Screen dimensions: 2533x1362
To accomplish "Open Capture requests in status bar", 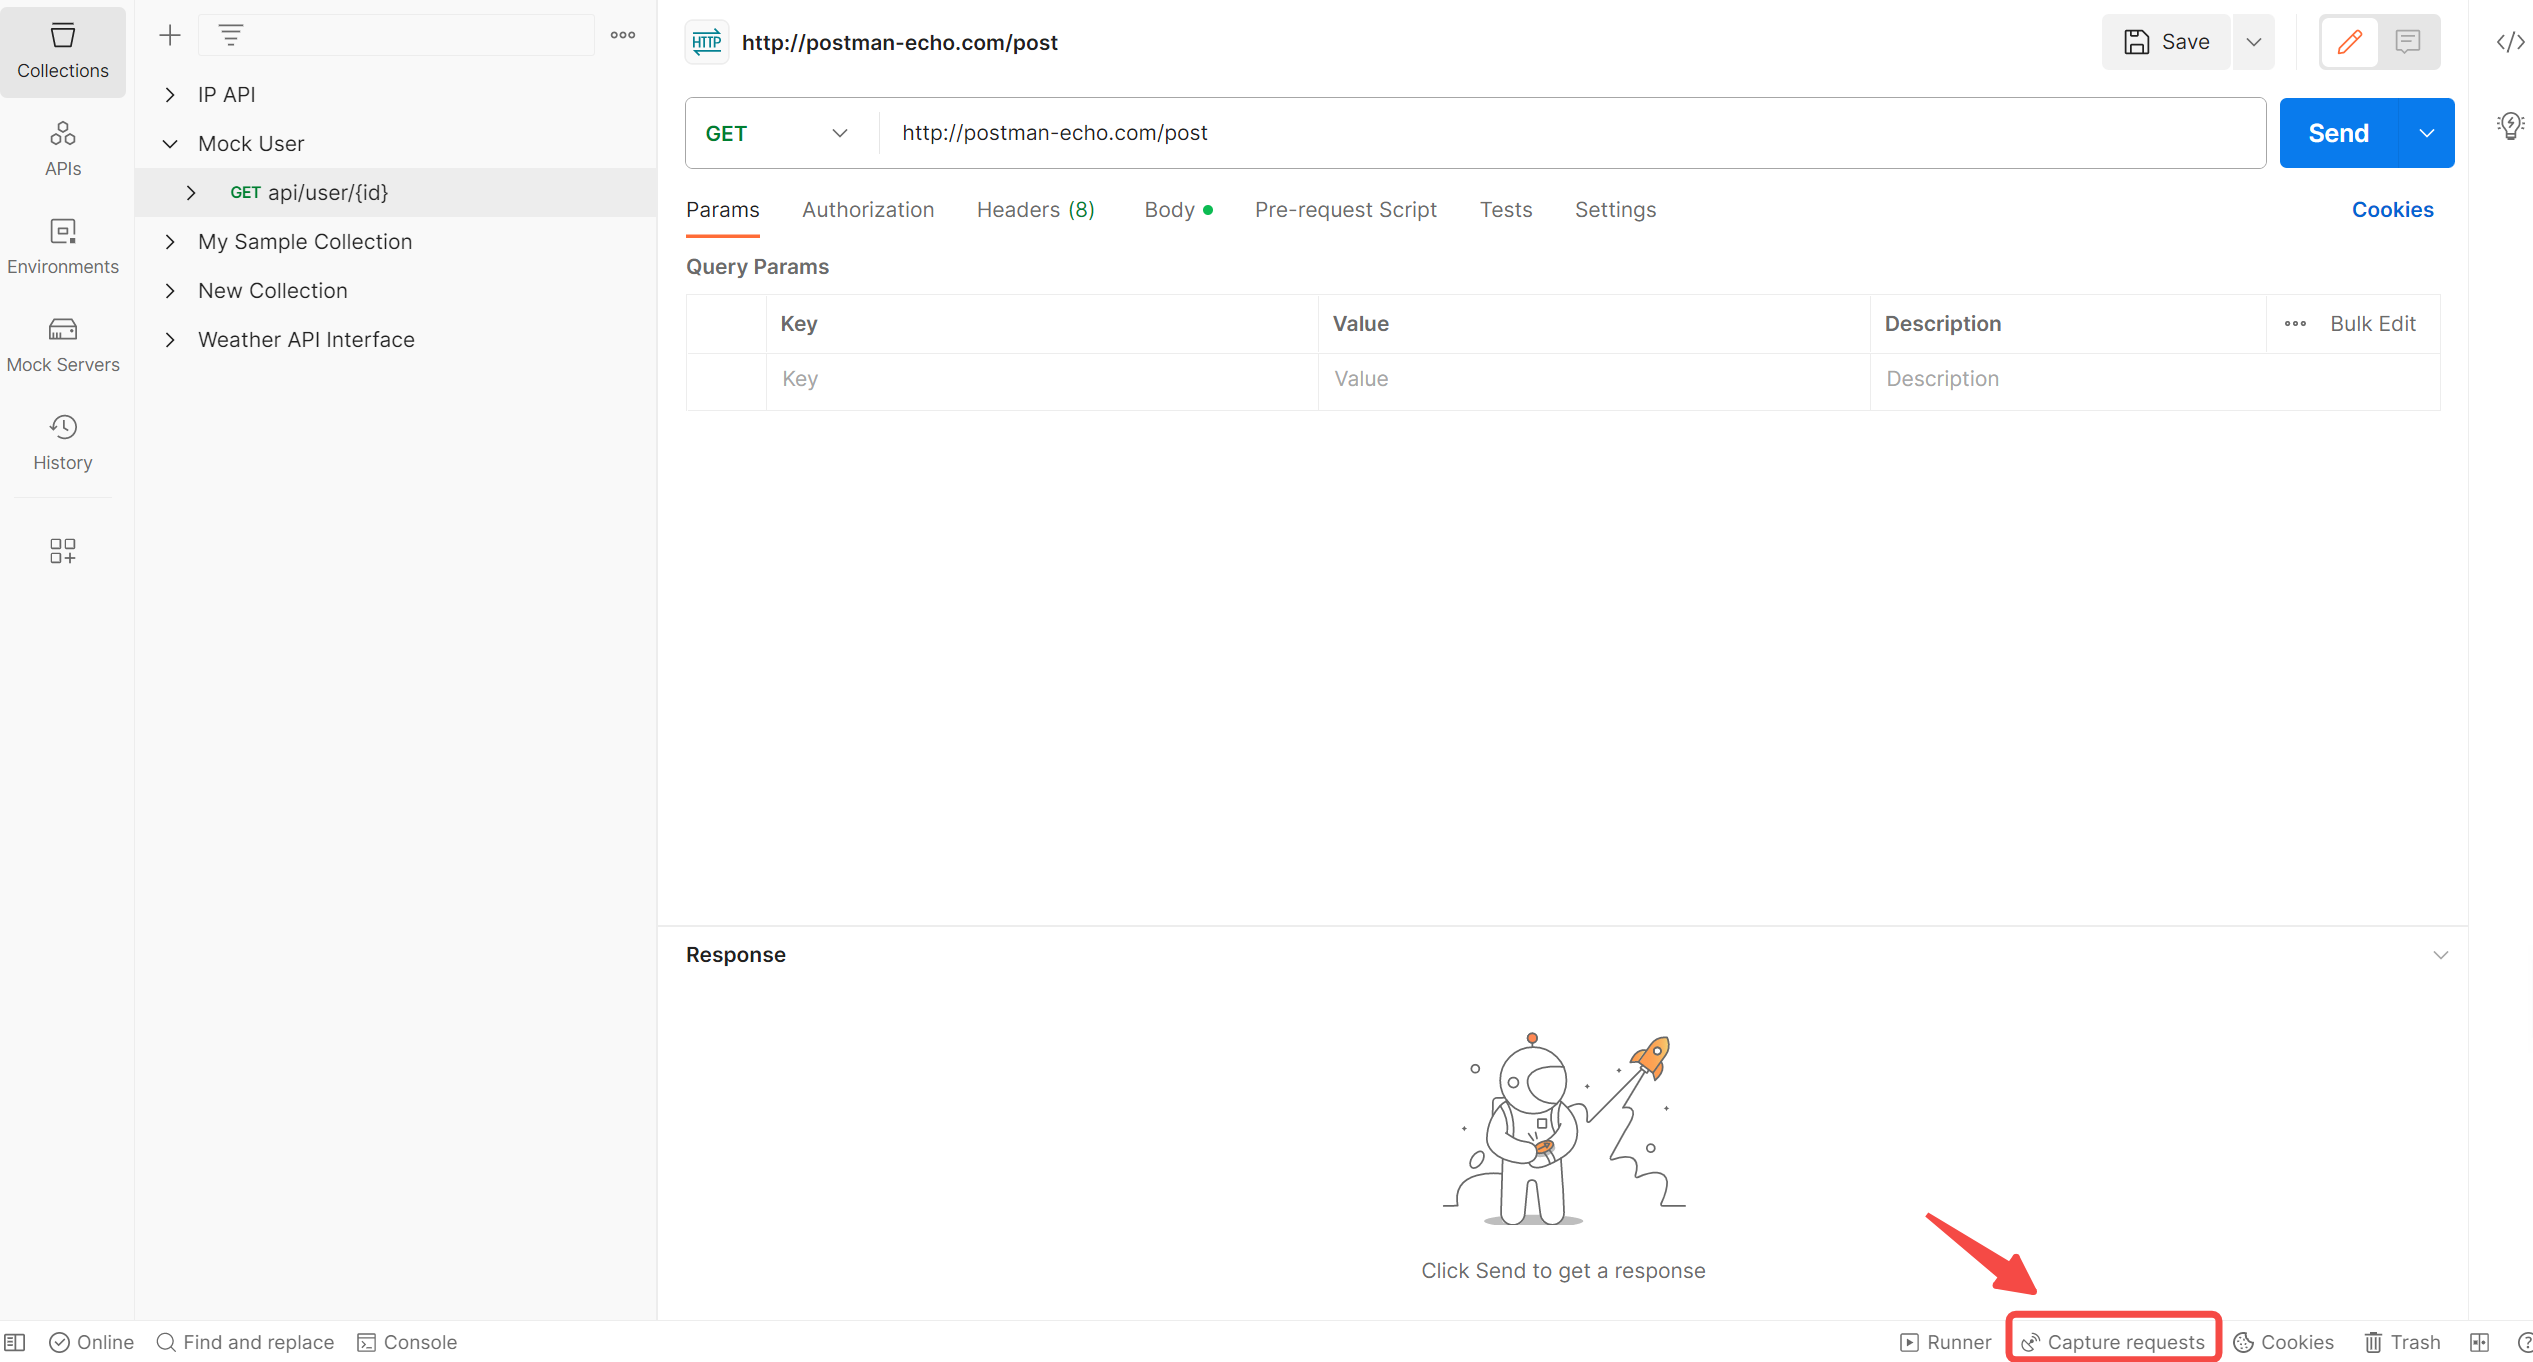I will 2113,1342.
